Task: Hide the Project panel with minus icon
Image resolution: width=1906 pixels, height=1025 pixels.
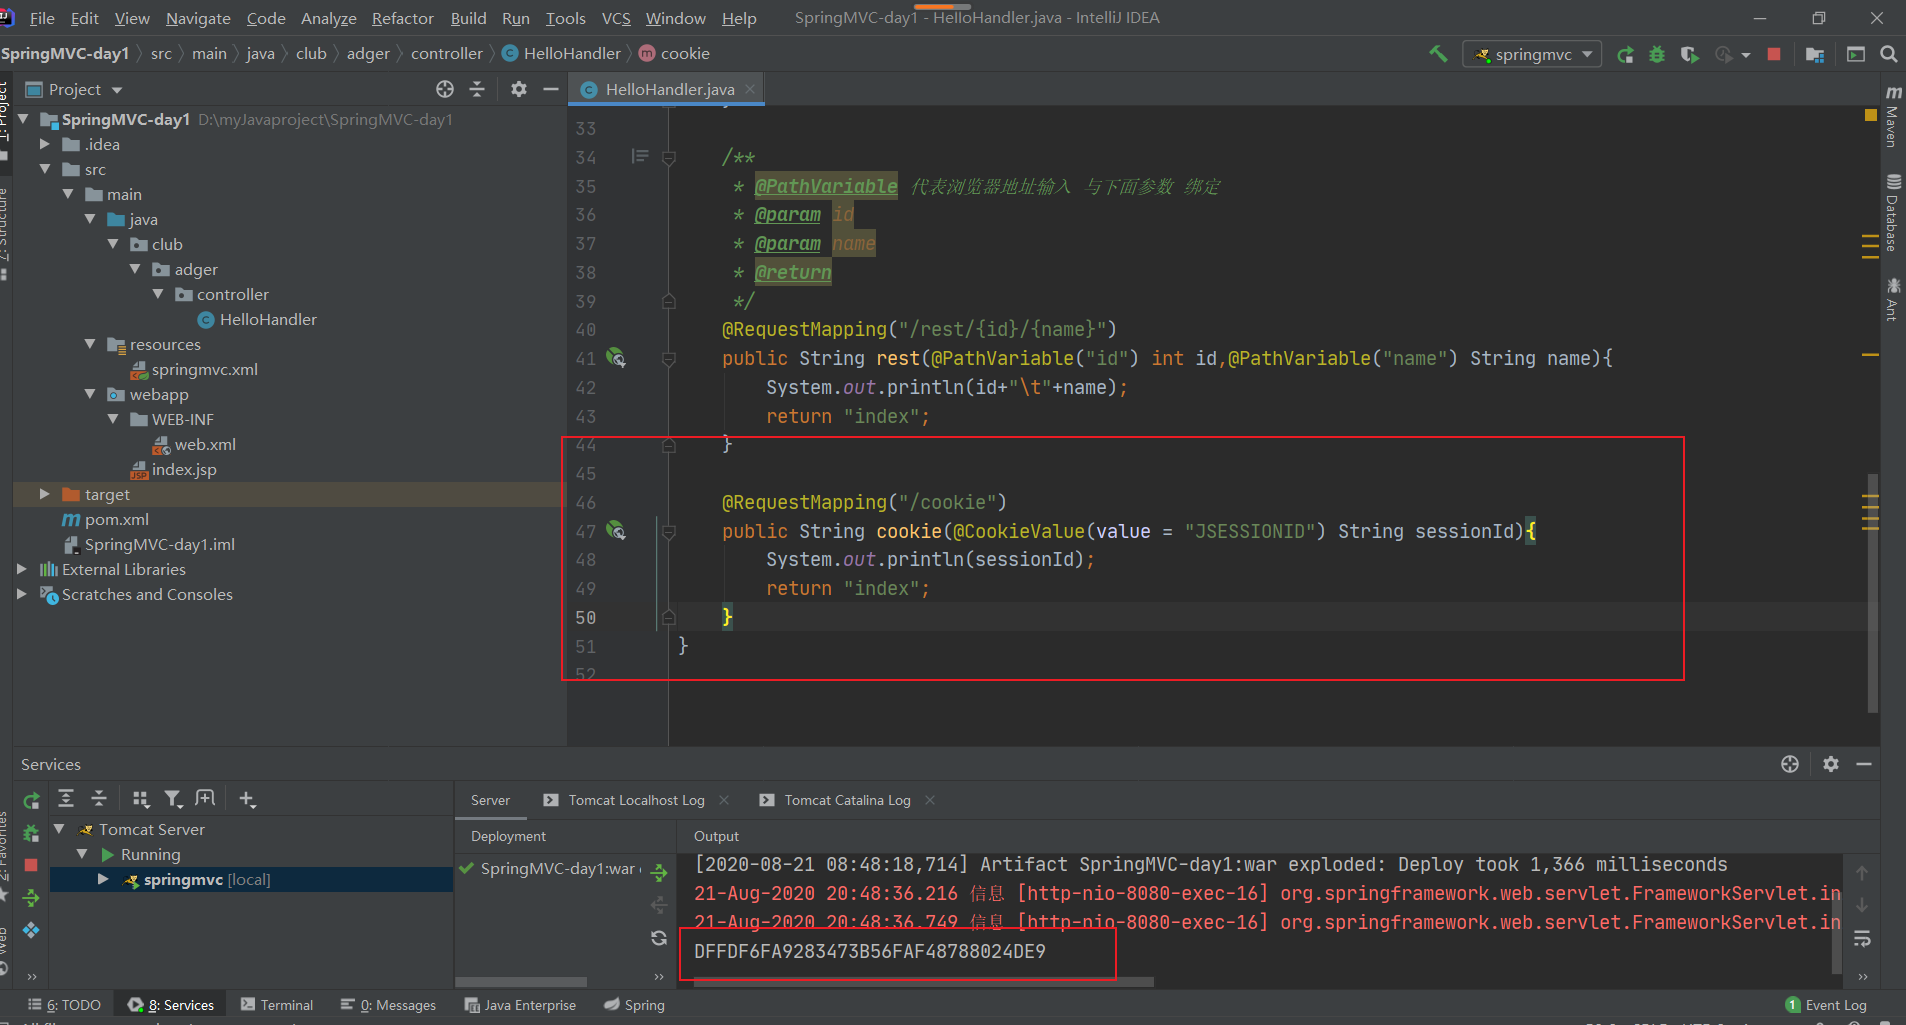Action: (x=550, y=89)
